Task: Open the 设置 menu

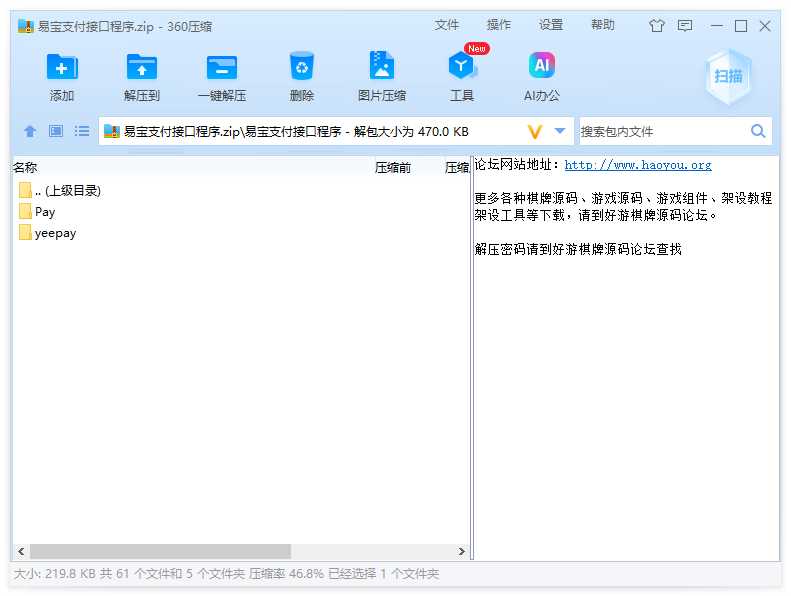Action: [550, 25]
